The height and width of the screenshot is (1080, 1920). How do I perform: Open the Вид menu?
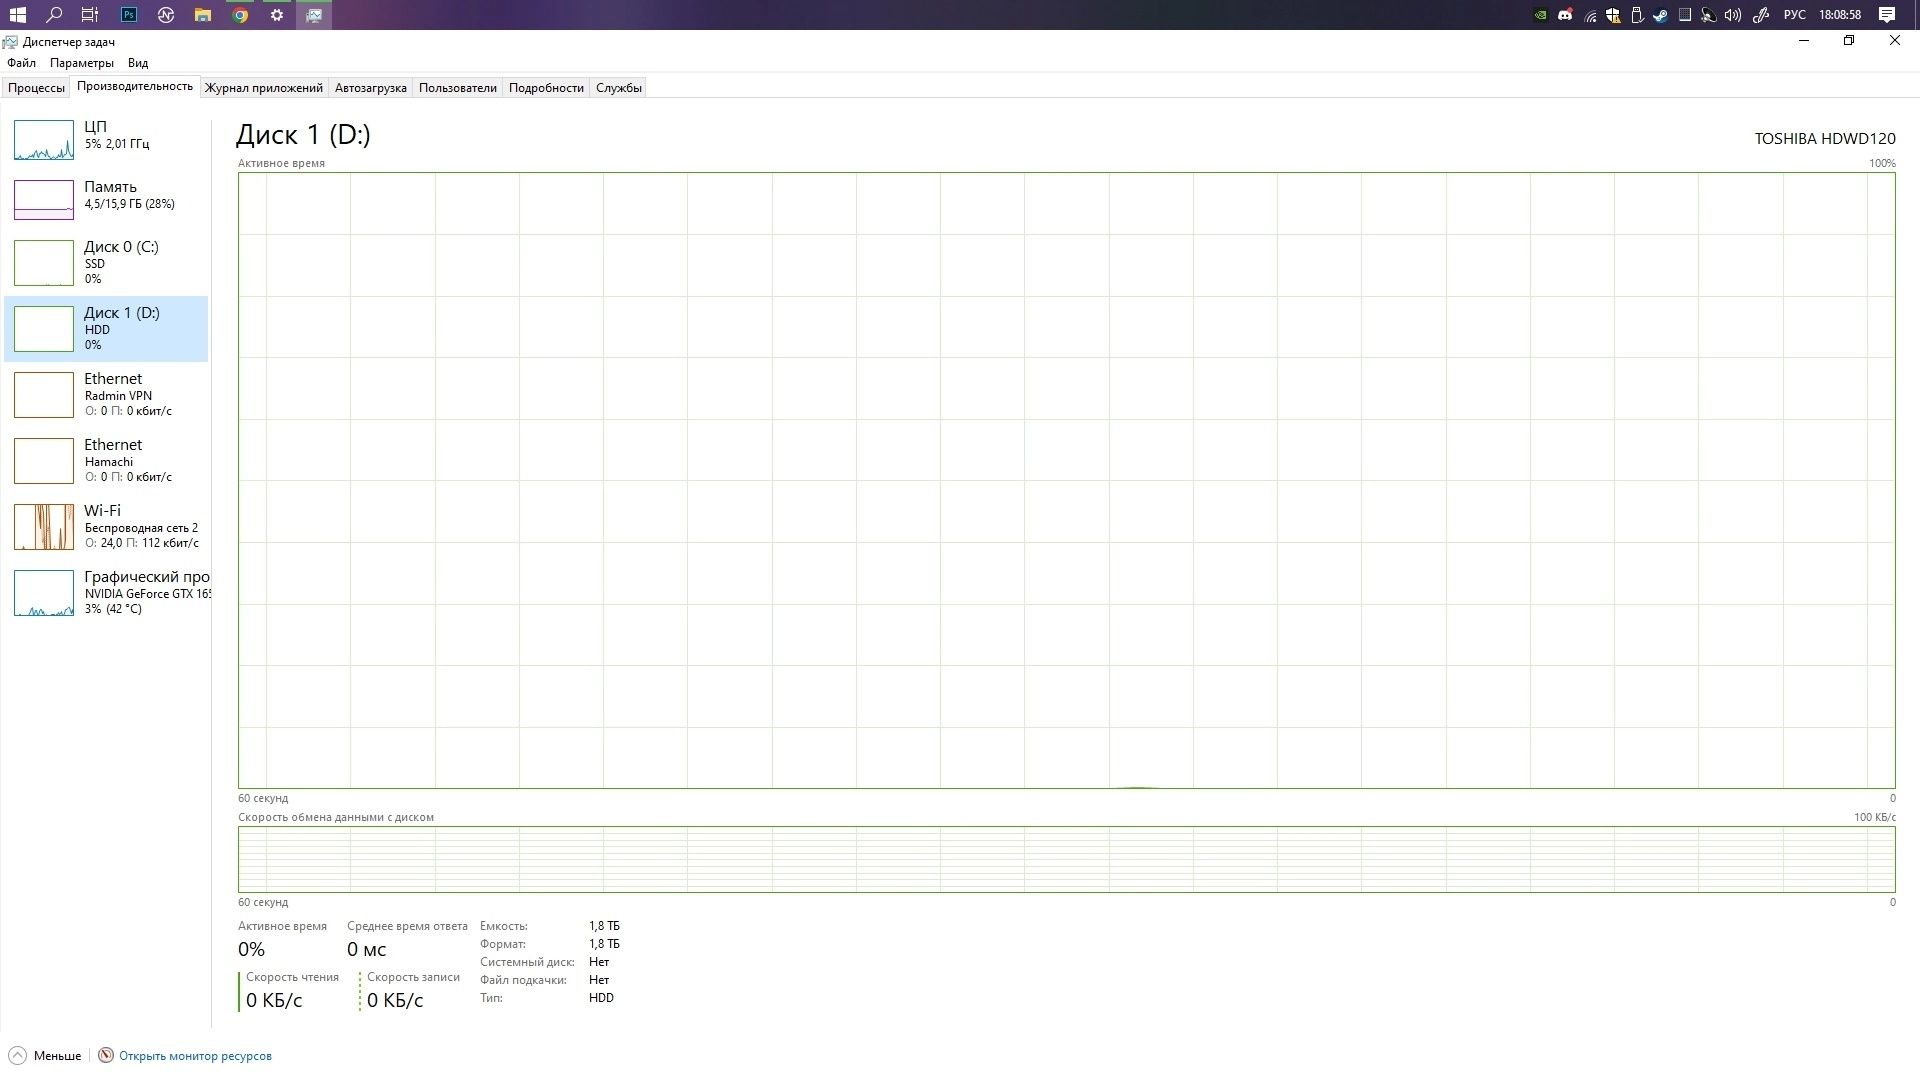pos(138,63)
